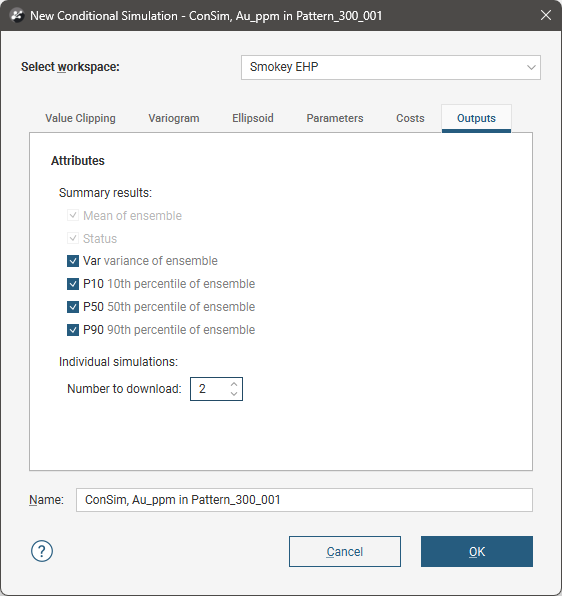Confirm with the OK button
The height and width of the screenshot is (596, 562).
(477, 552)
